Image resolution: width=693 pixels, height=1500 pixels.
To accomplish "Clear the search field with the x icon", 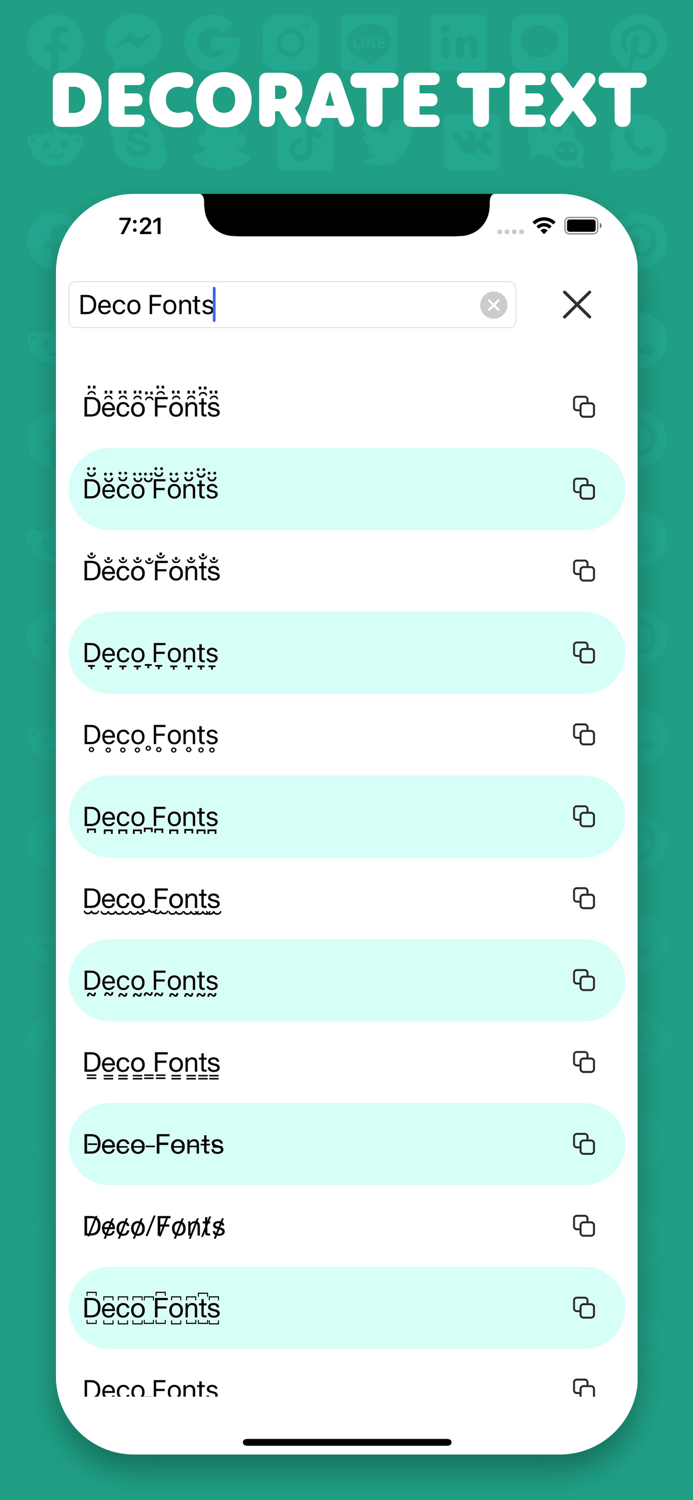I will (x=493, y=305).
